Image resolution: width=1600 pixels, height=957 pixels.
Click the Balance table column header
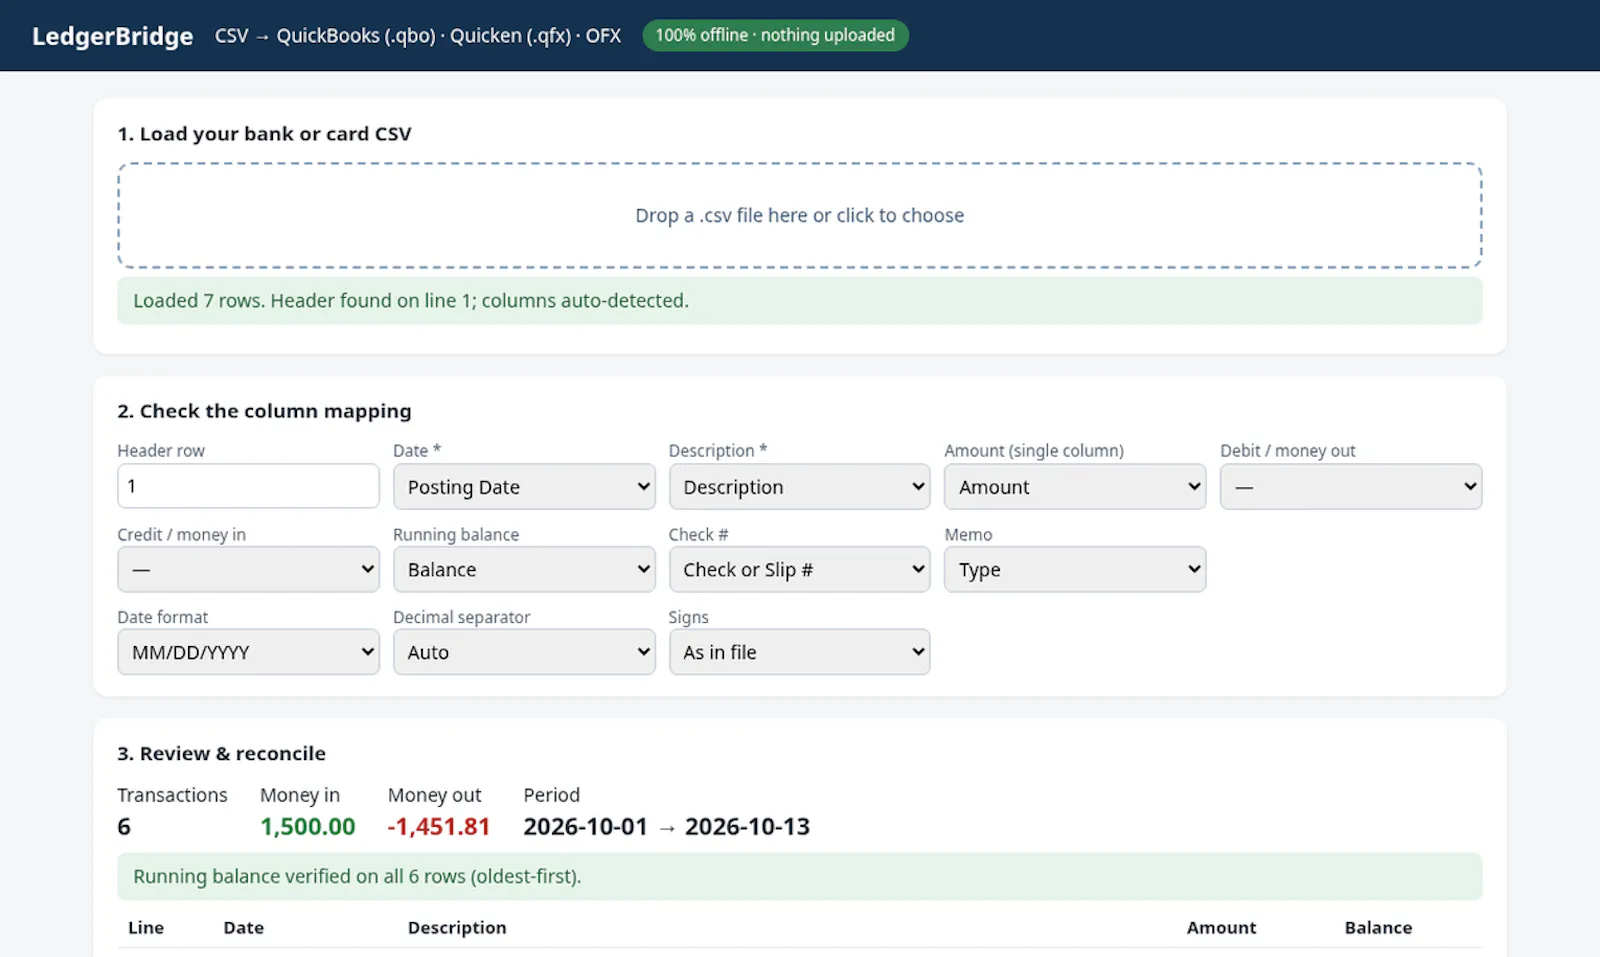(1378, 928)
